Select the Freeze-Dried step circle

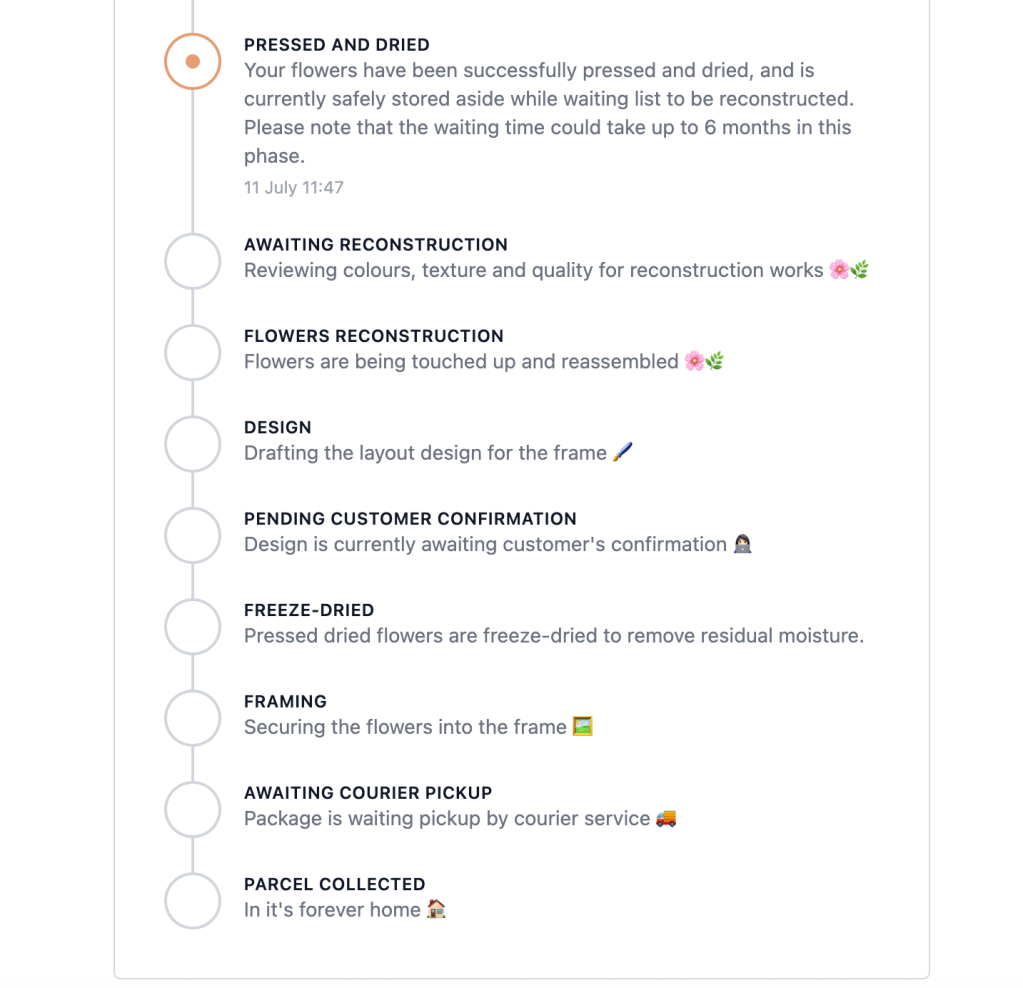pos(192,627)
